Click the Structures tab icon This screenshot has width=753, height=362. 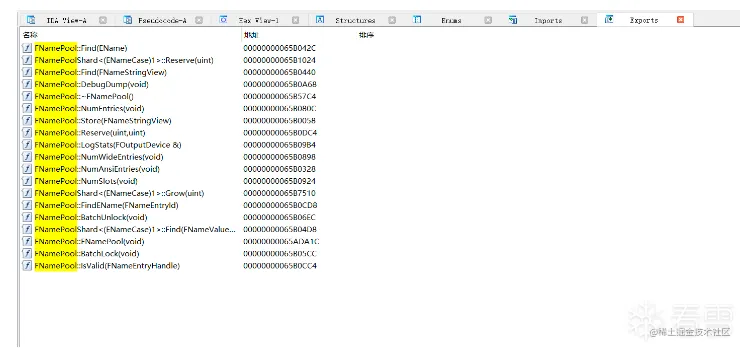(320, 20)
